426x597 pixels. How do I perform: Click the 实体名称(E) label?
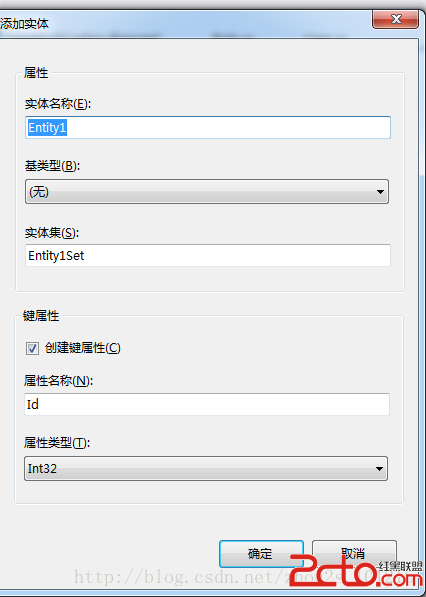(x=58, y=104)
